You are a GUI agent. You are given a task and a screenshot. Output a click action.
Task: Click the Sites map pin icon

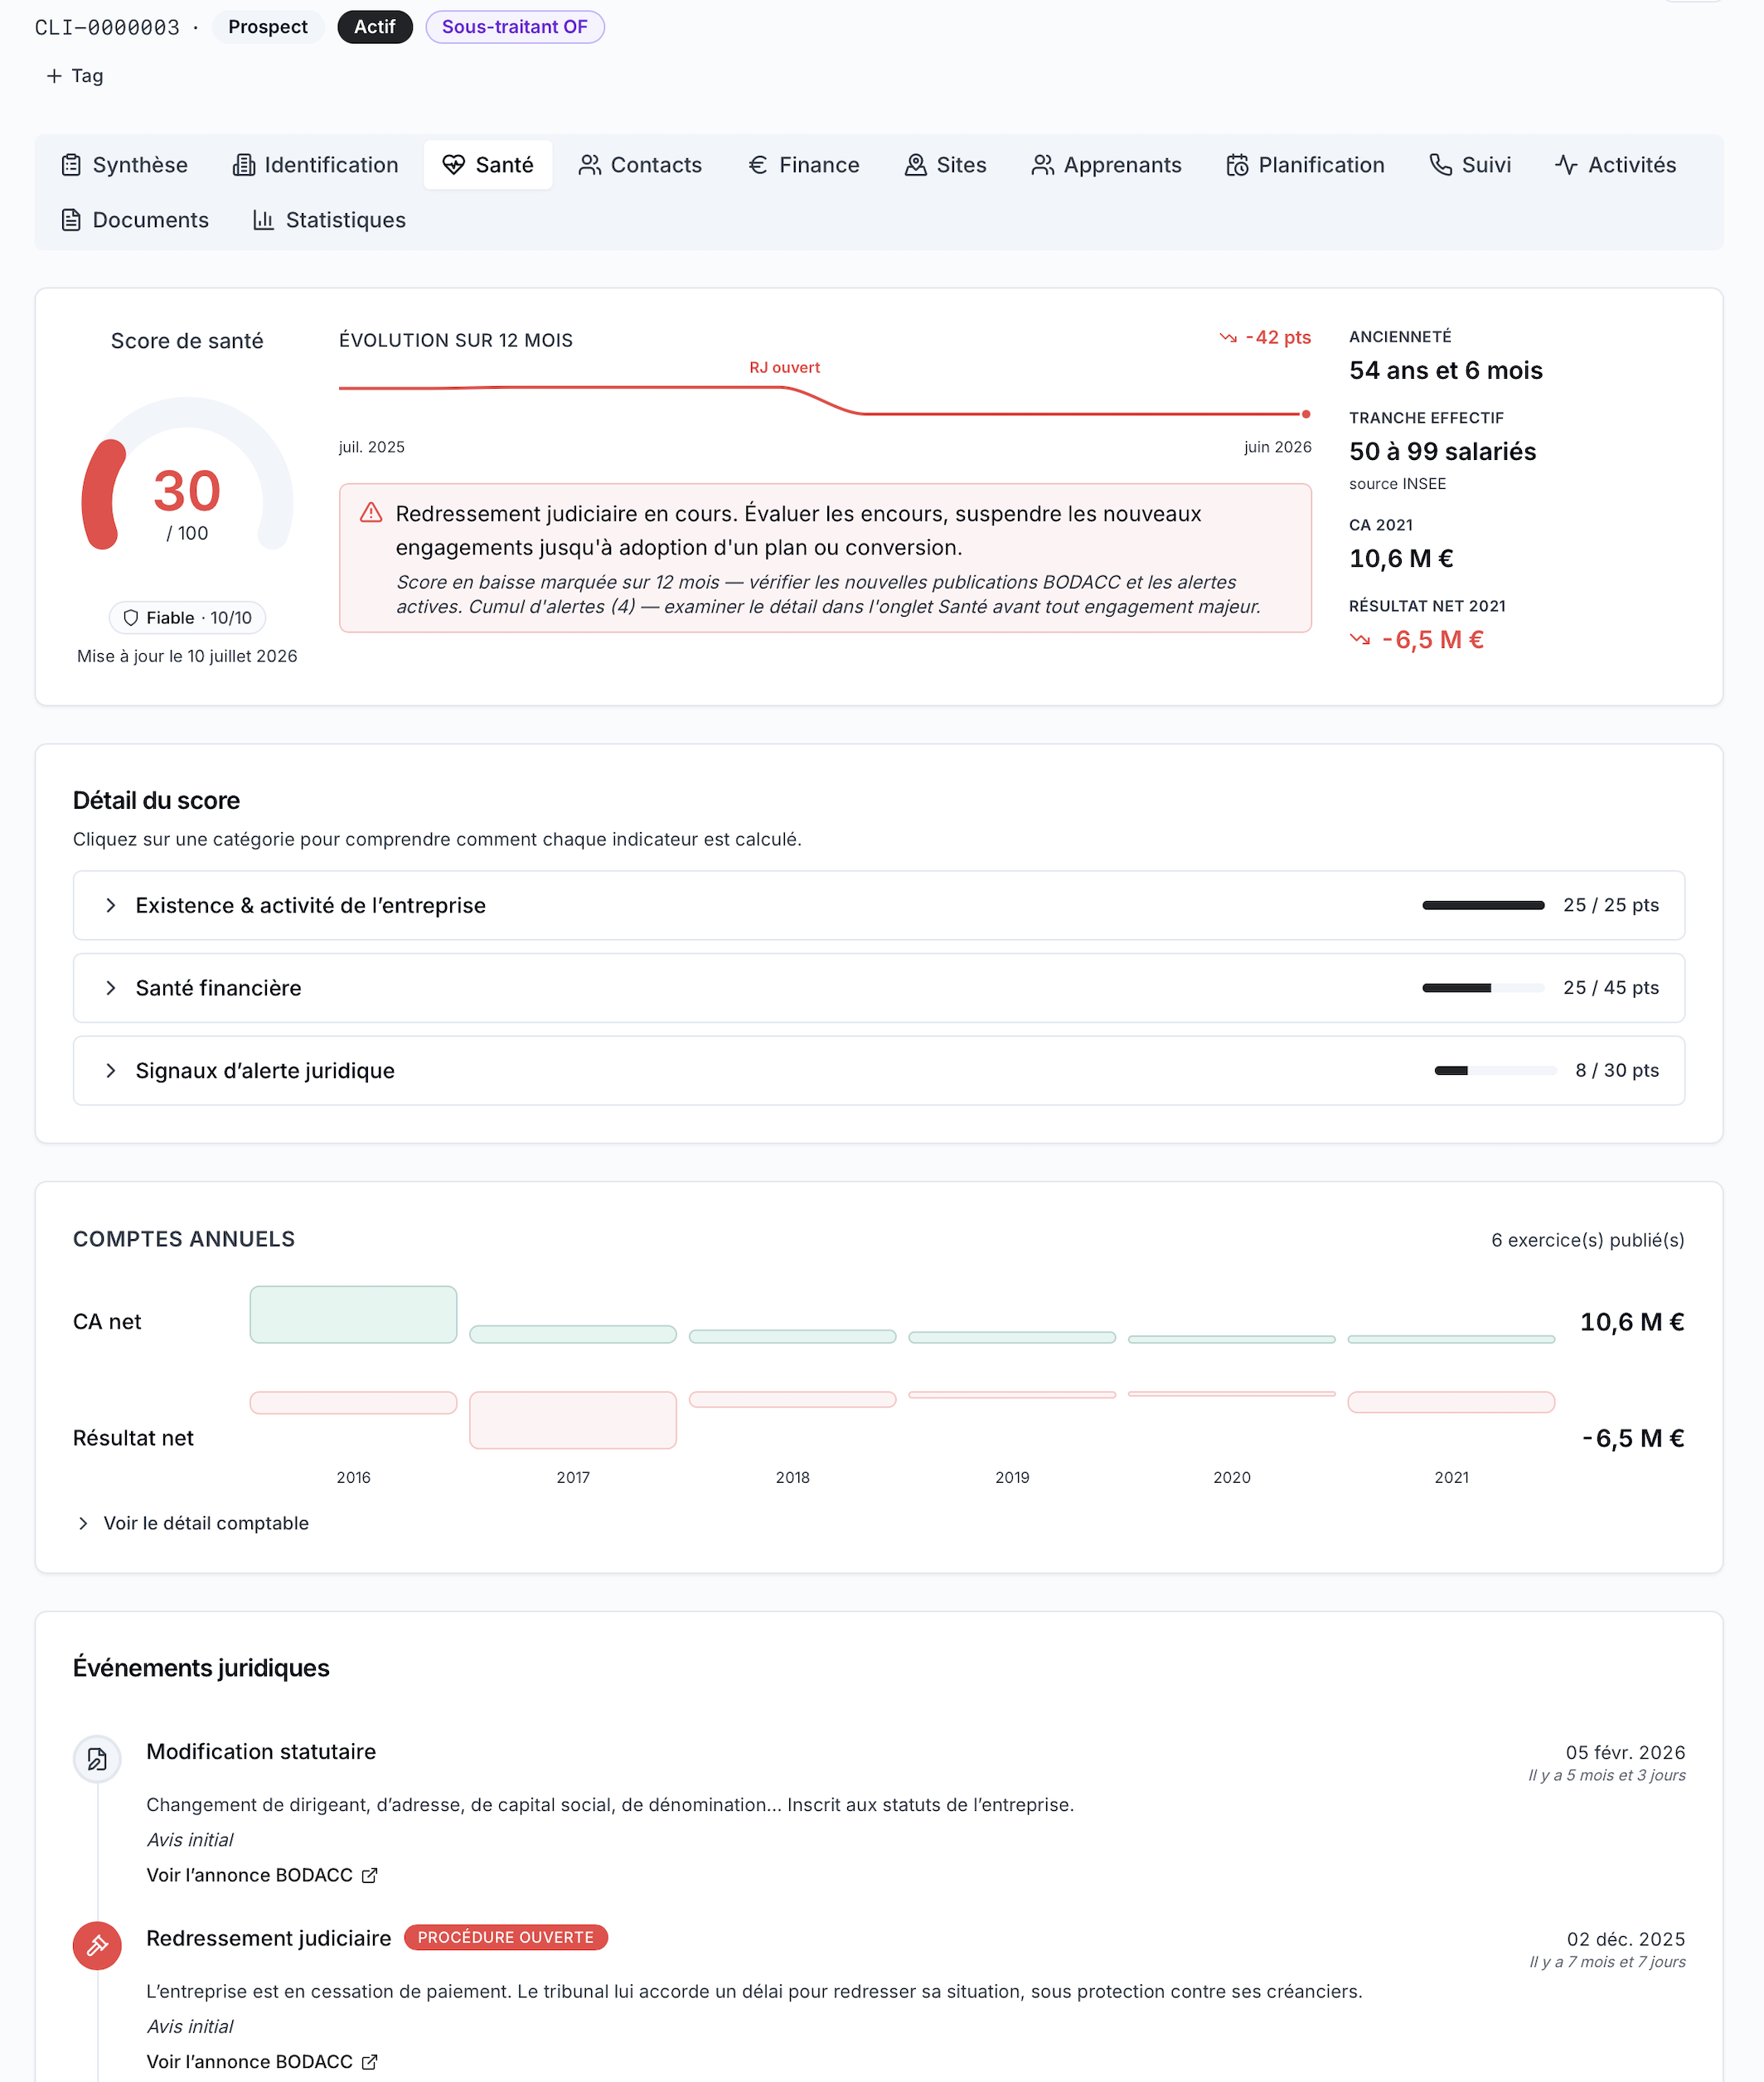coord(915,165)
